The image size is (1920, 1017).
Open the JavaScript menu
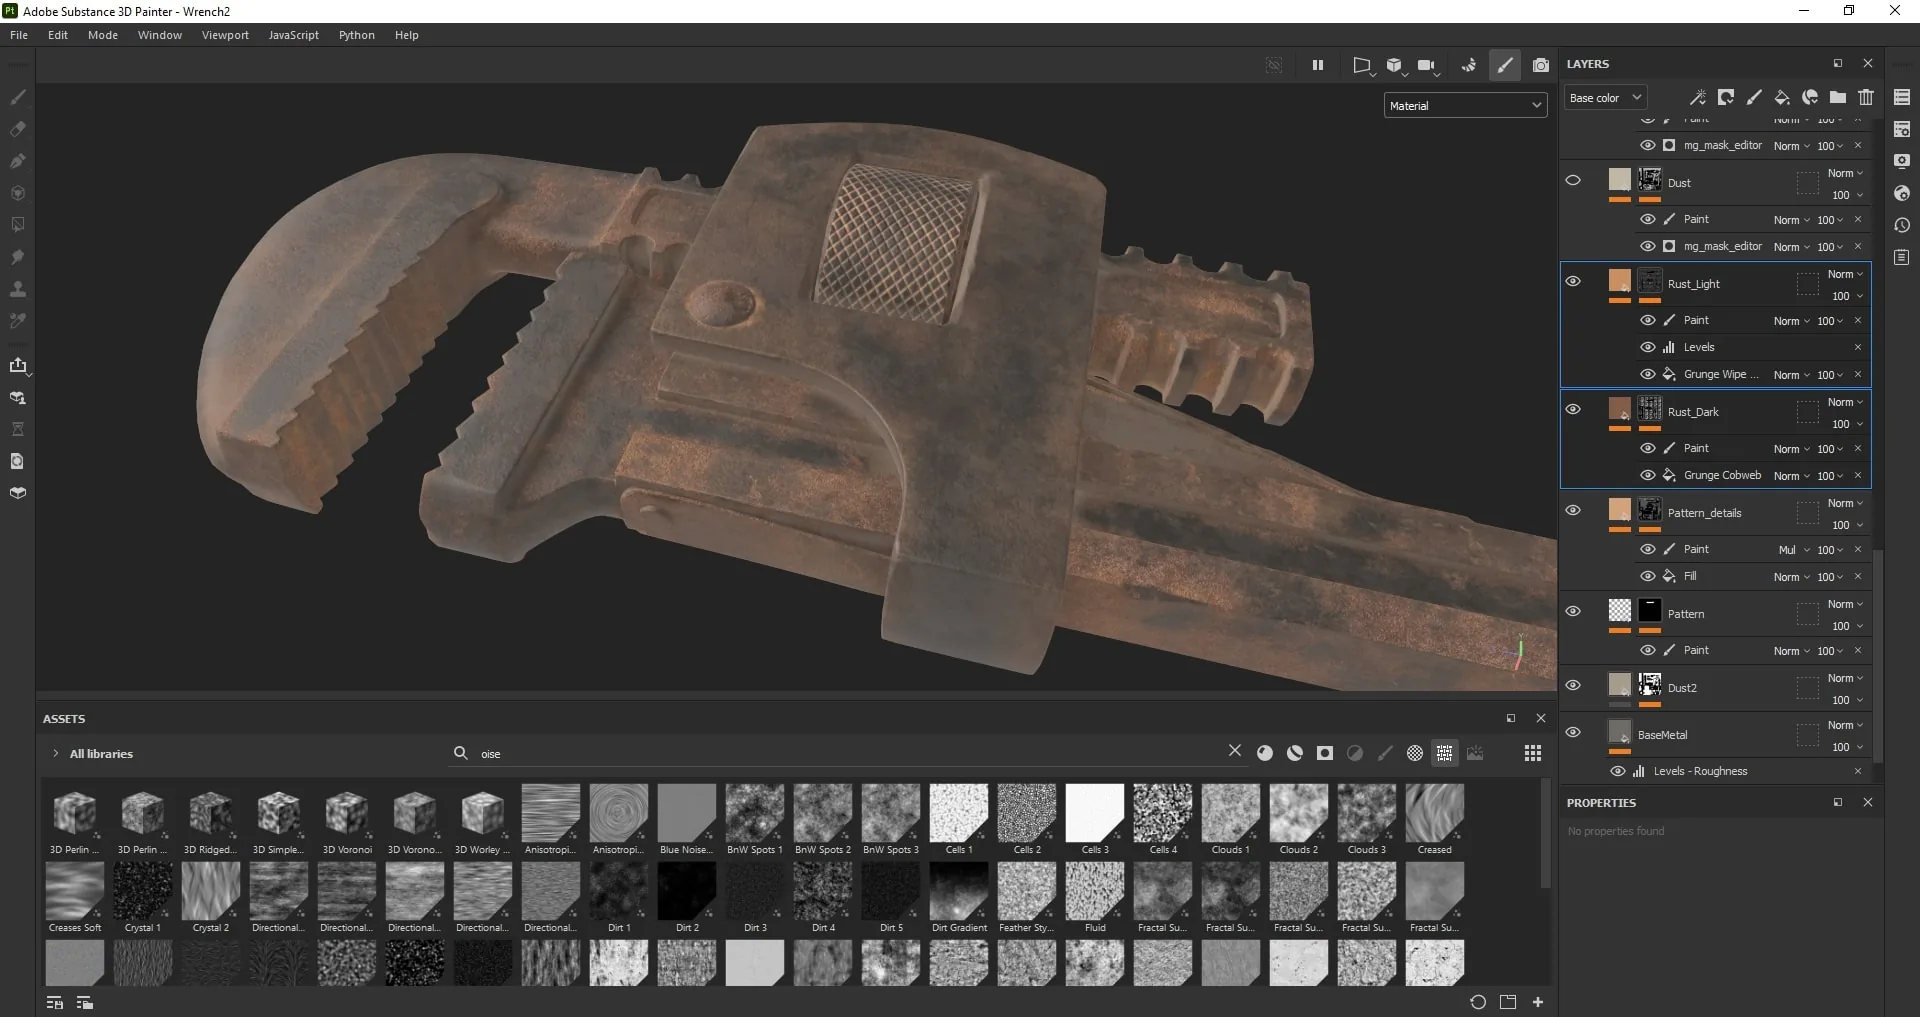click(294, 35)
